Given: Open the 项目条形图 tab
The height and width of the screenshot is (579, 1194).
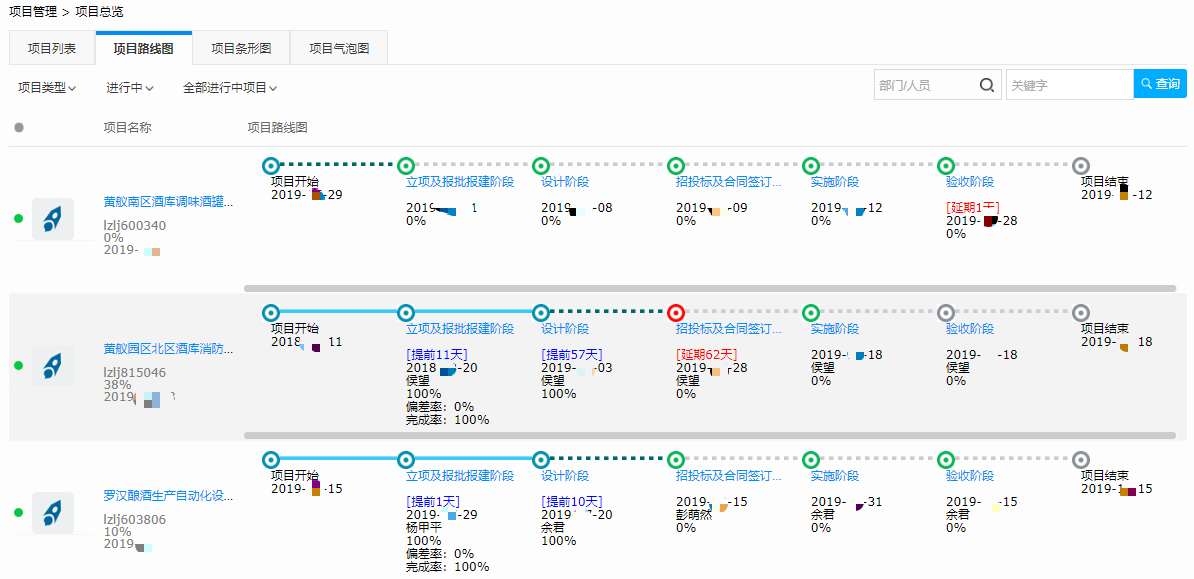Looking at the screenshot, I should [241, 48].
